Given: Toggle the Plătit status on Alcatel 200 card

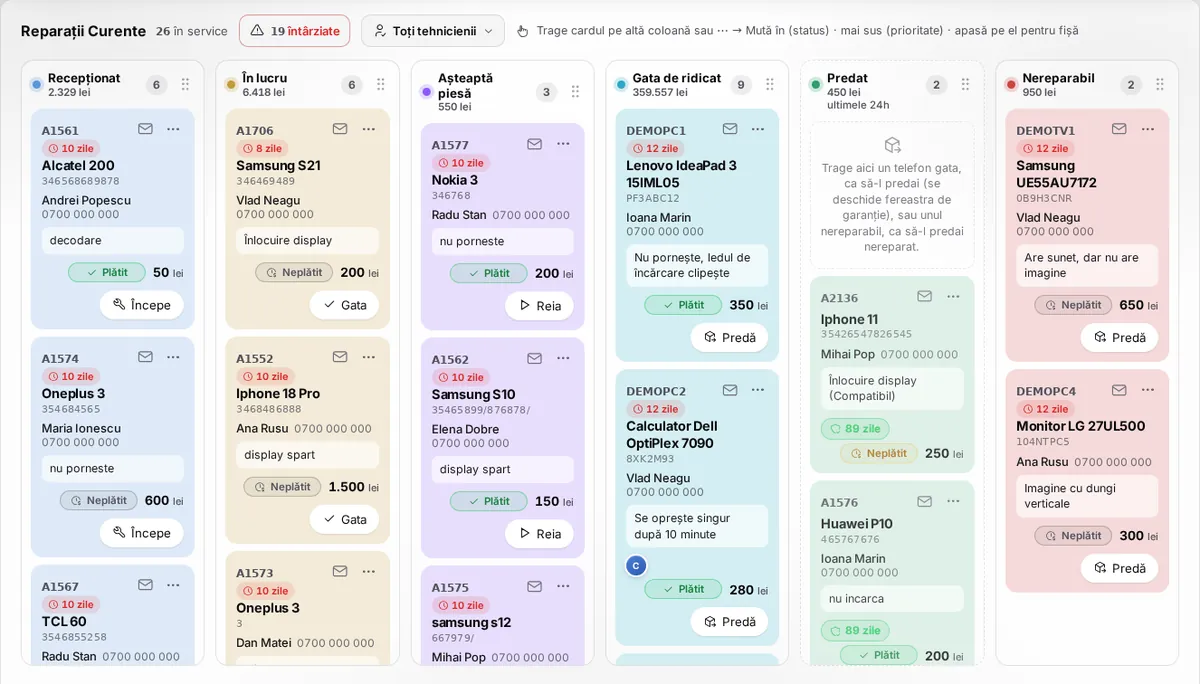Looking at the screenshot, I should pos(107,272).
